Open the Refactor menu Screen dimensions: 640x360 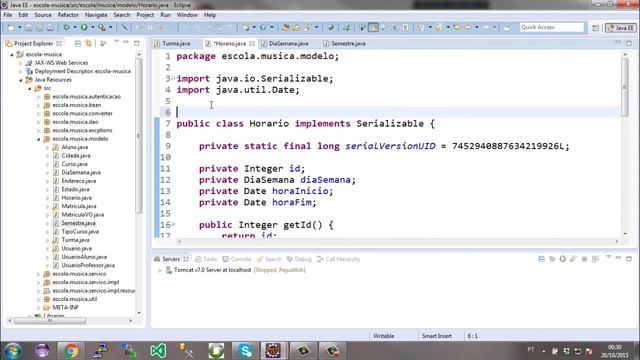[x=68, y=15]
